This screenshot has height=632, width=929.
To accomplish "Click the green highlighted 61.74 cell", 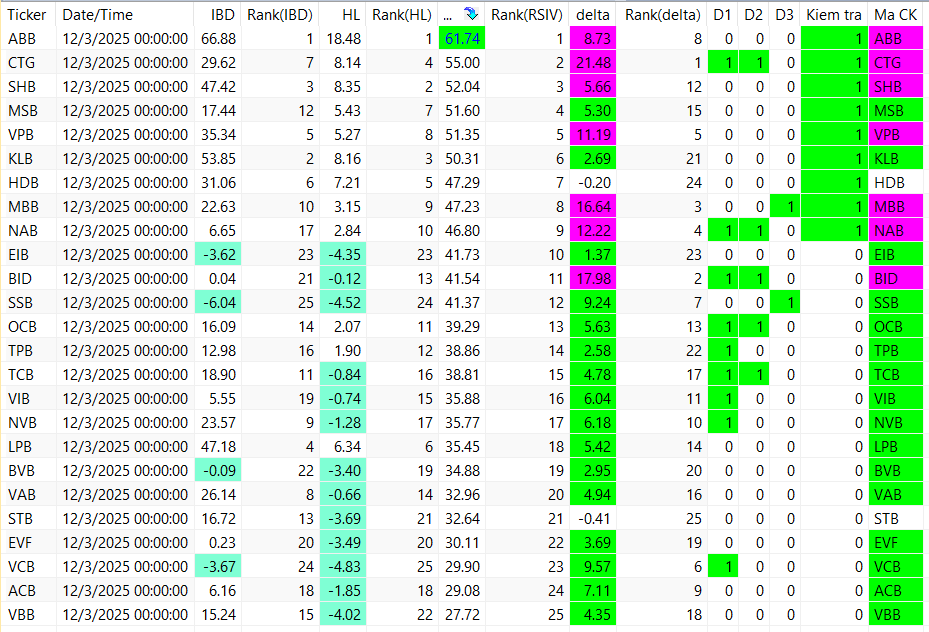I will [462, 39].
